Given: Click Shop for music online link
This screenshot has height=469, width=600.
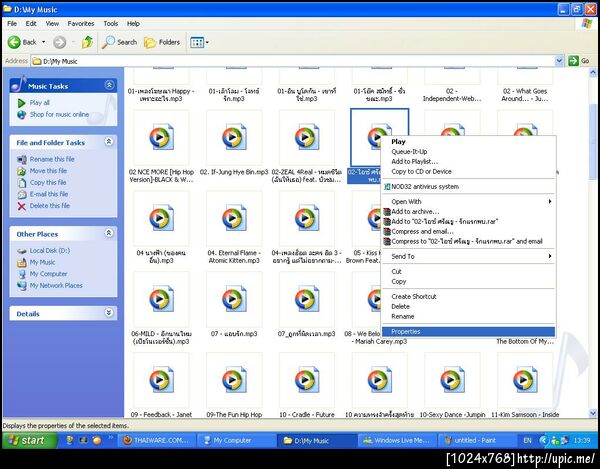Looking at the screenshot, I should 59,114.
